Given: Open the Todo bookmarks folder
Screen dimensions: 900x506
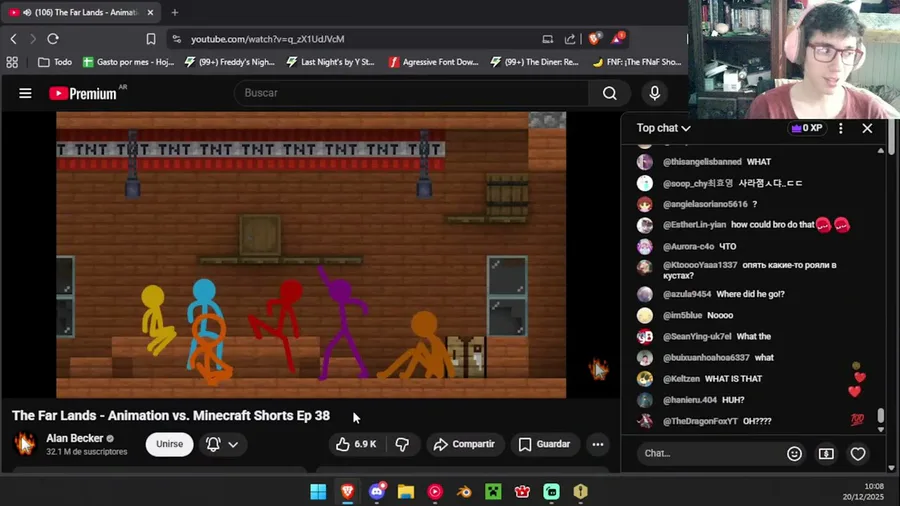Looking at the screenshot, I should click(x=55, y=62).
